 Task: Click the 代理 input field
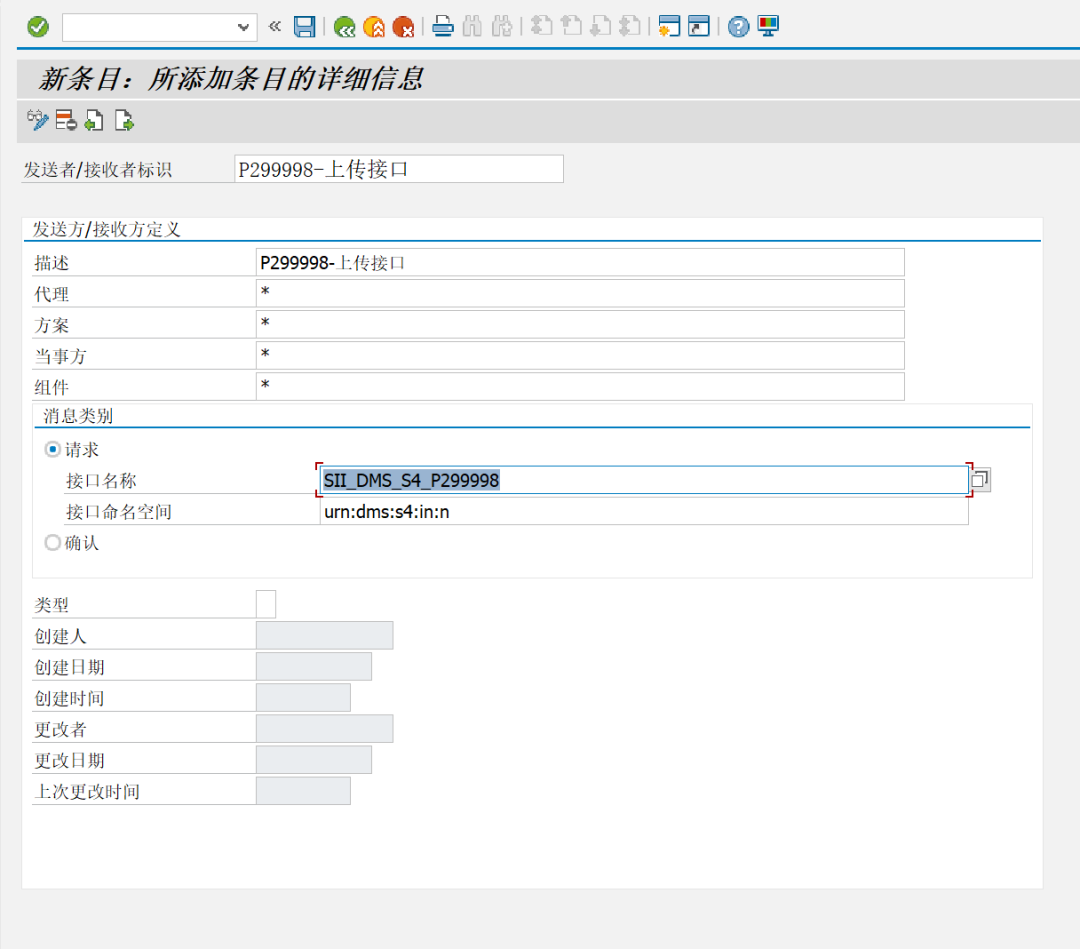tap(580, 293)
